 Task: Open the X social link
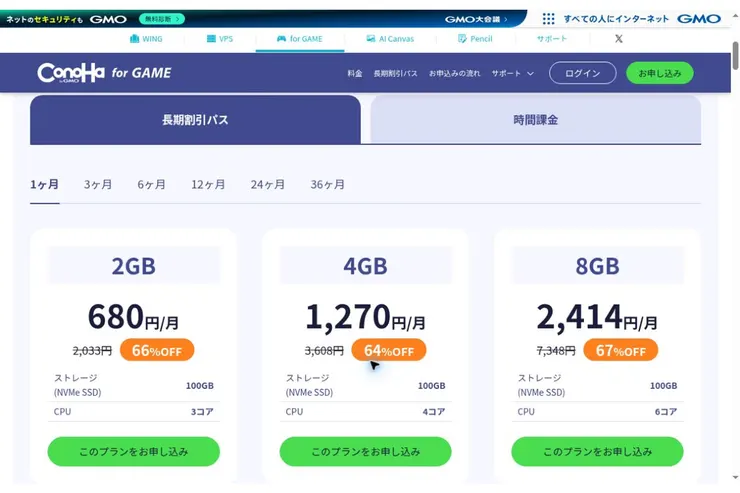click(x=619, y=39)
